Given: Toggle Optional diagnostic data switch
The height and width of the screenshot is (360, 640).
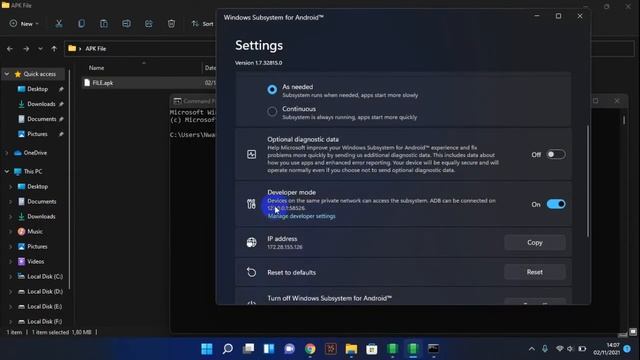Looking at the screenshot, I should click(x=556, y=154).
